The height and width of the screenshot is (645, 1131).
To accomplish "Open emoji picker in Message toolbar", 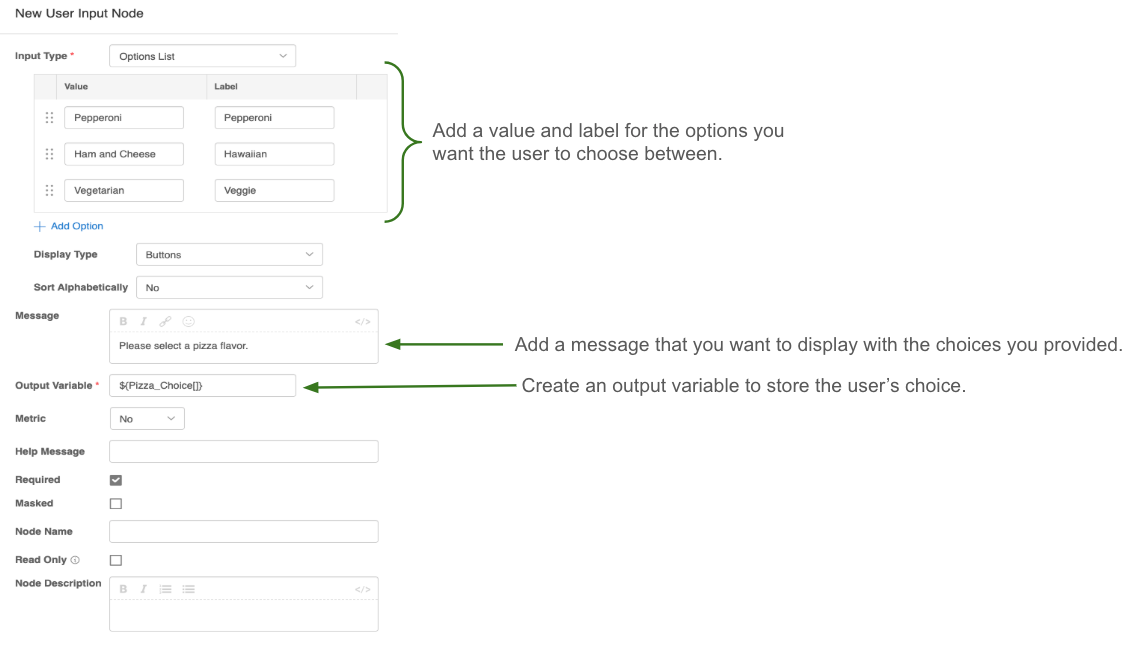I will [188, 322].
